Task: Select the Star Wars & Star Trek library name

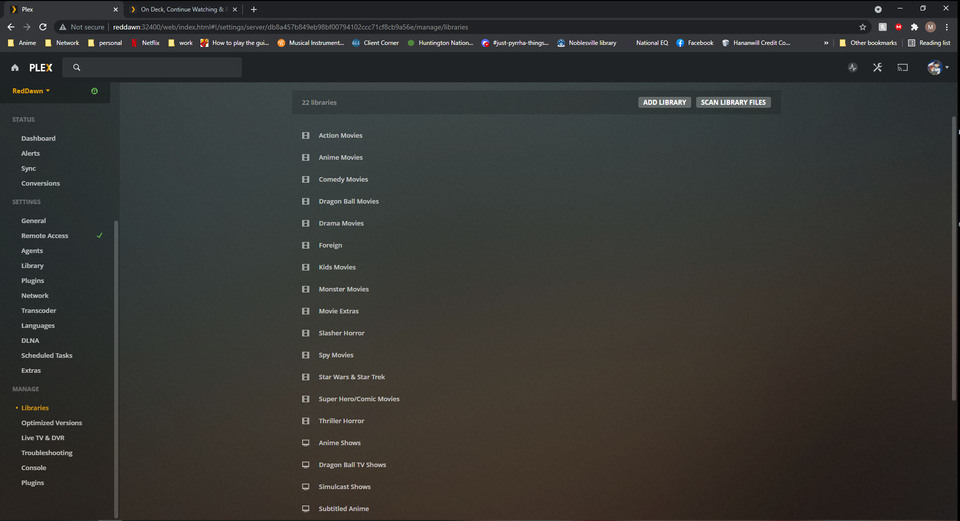Action: point(351,377)
